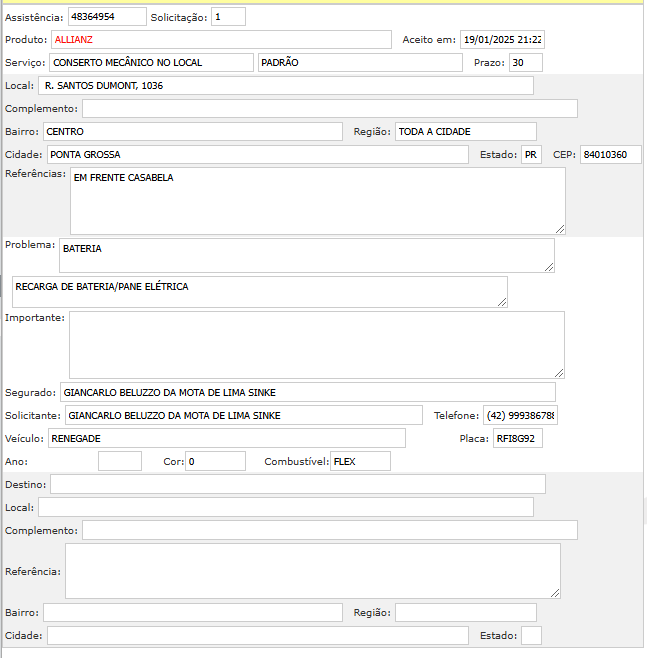Select the Telefone field
Image resolution: width=647 pixels, height=658 pixels.
[x=520, y=415]
